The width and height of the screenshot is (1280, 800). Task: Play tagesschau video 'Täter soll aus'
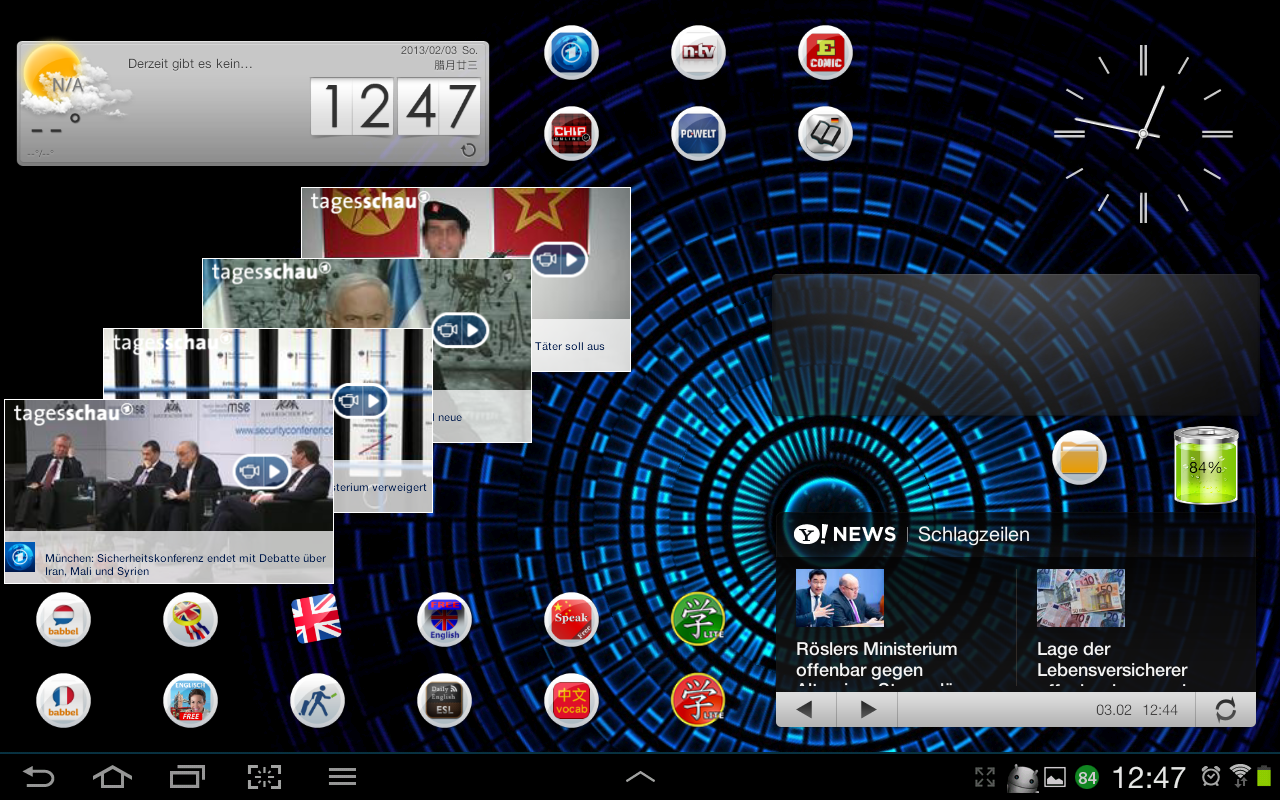pyautogui.click(x=558, y=260)
